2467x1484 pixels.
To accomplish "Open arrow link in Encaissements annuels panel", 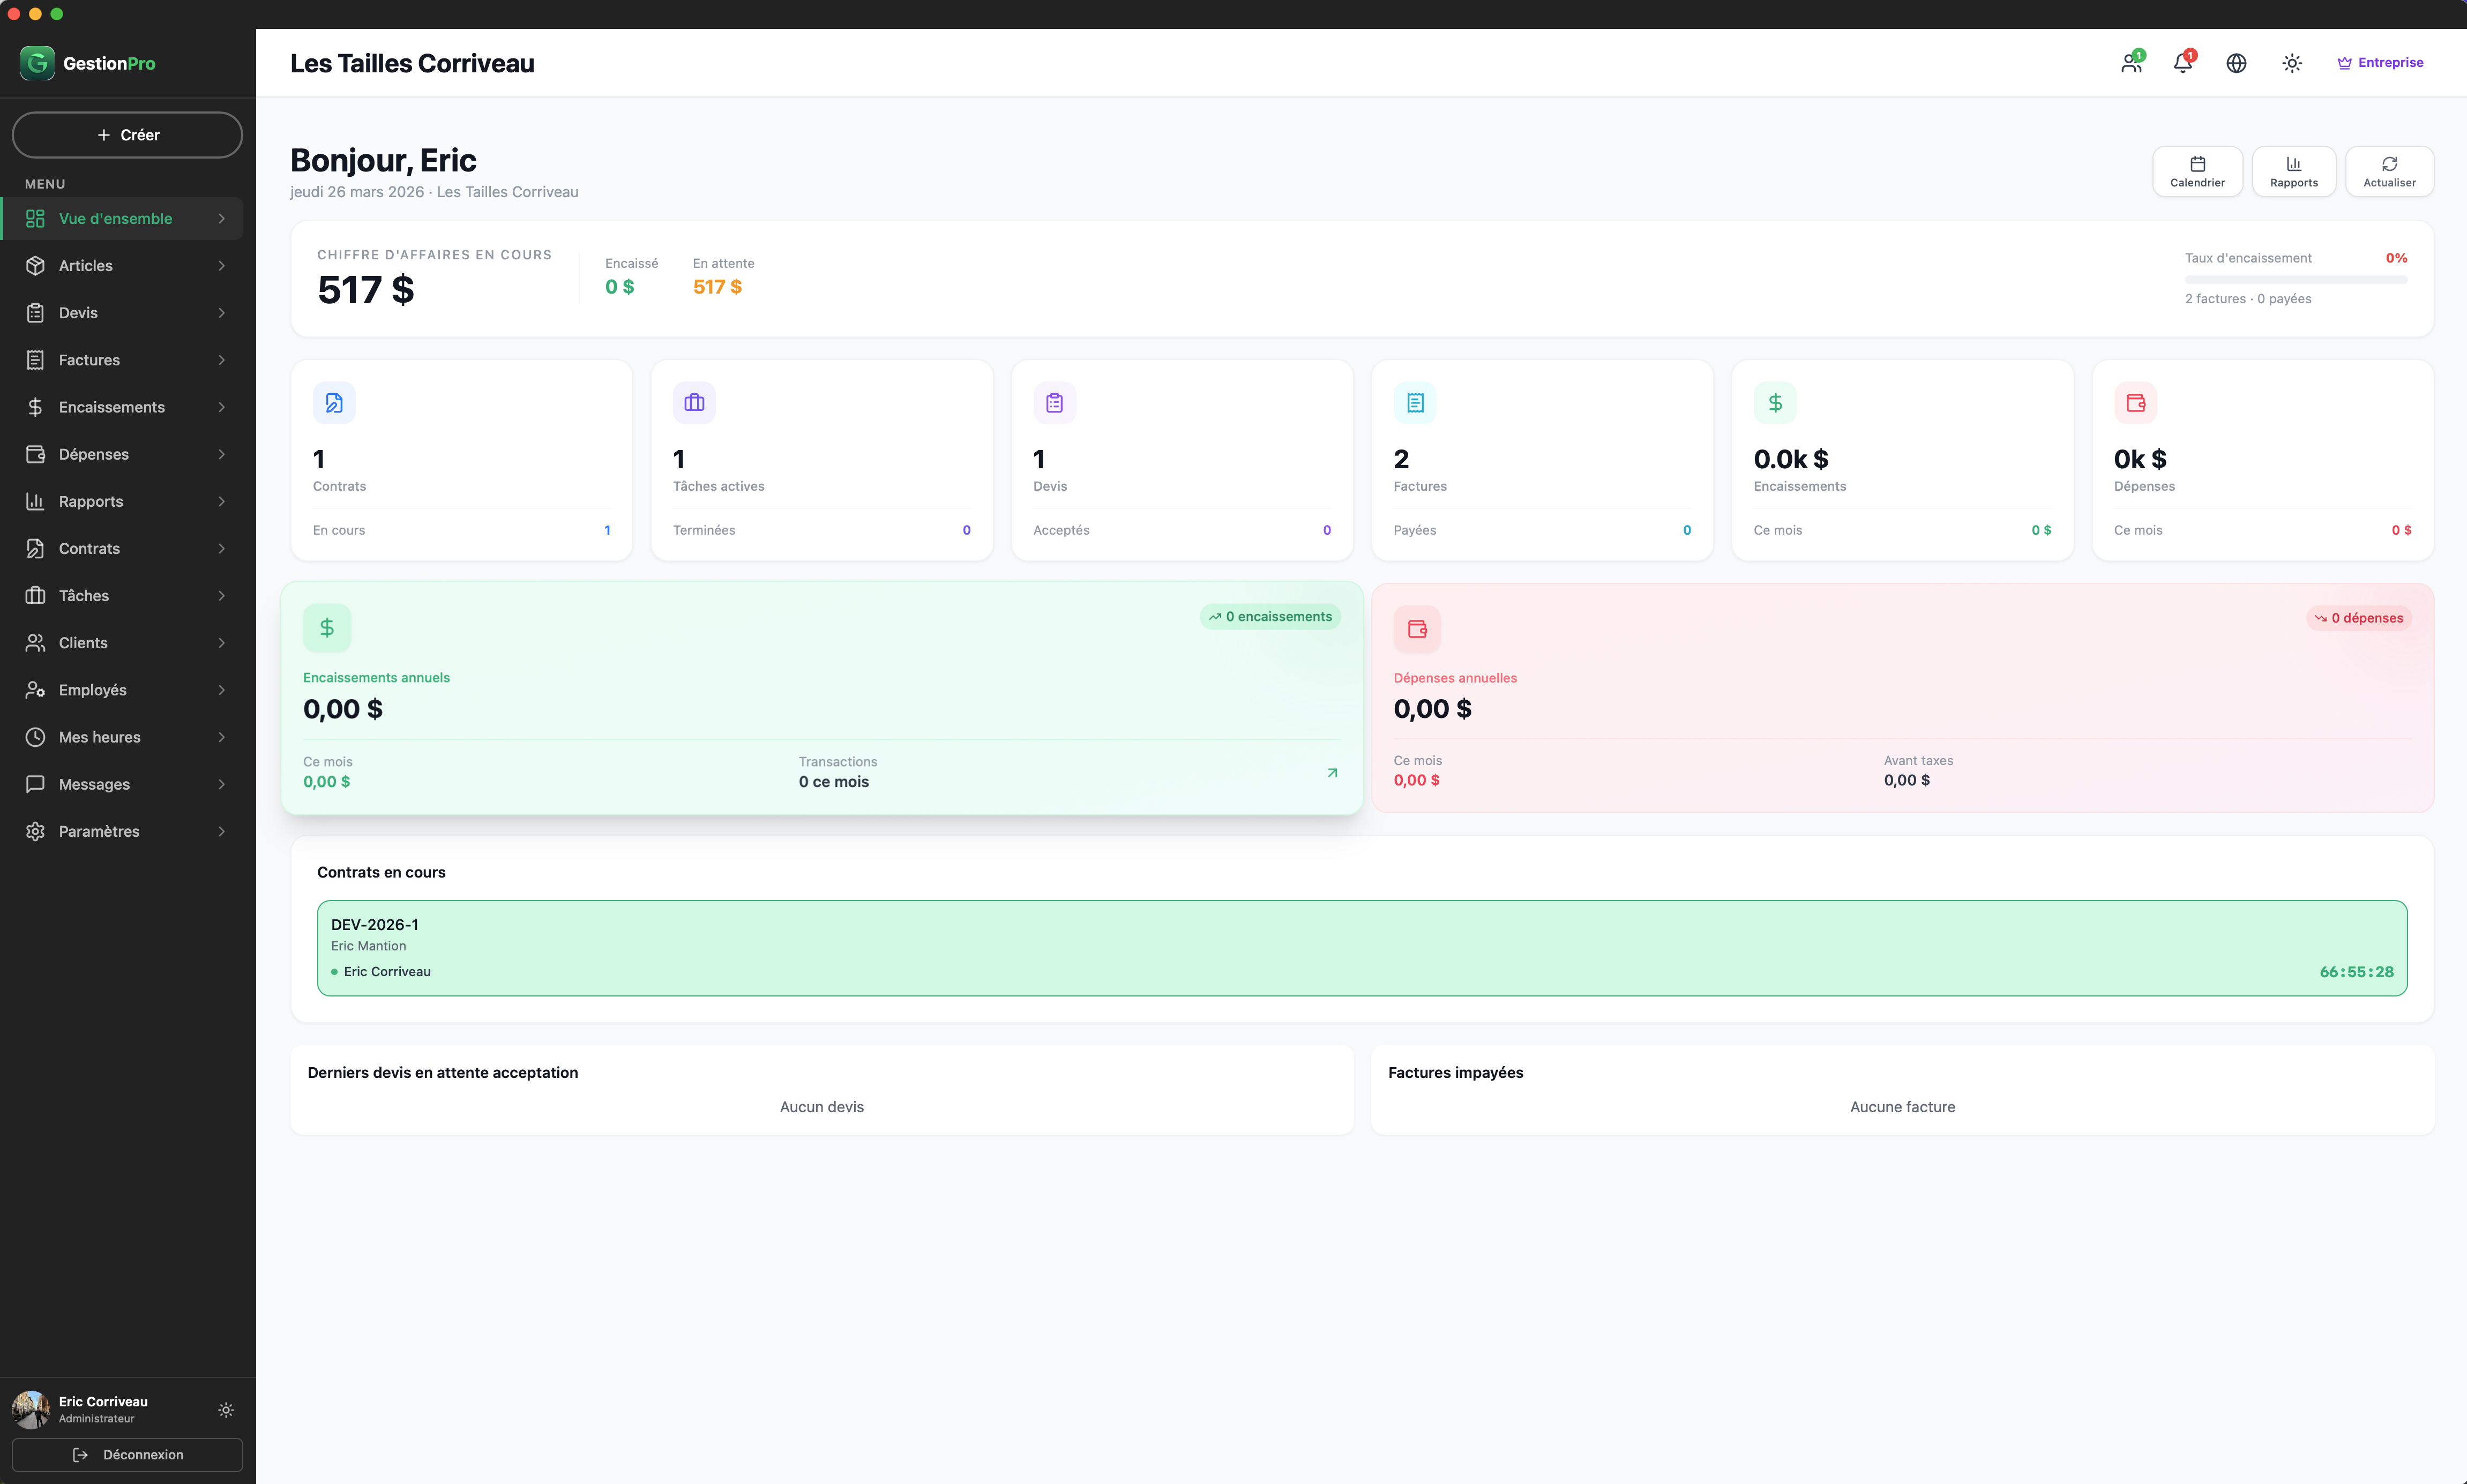I will (1332, 773).
